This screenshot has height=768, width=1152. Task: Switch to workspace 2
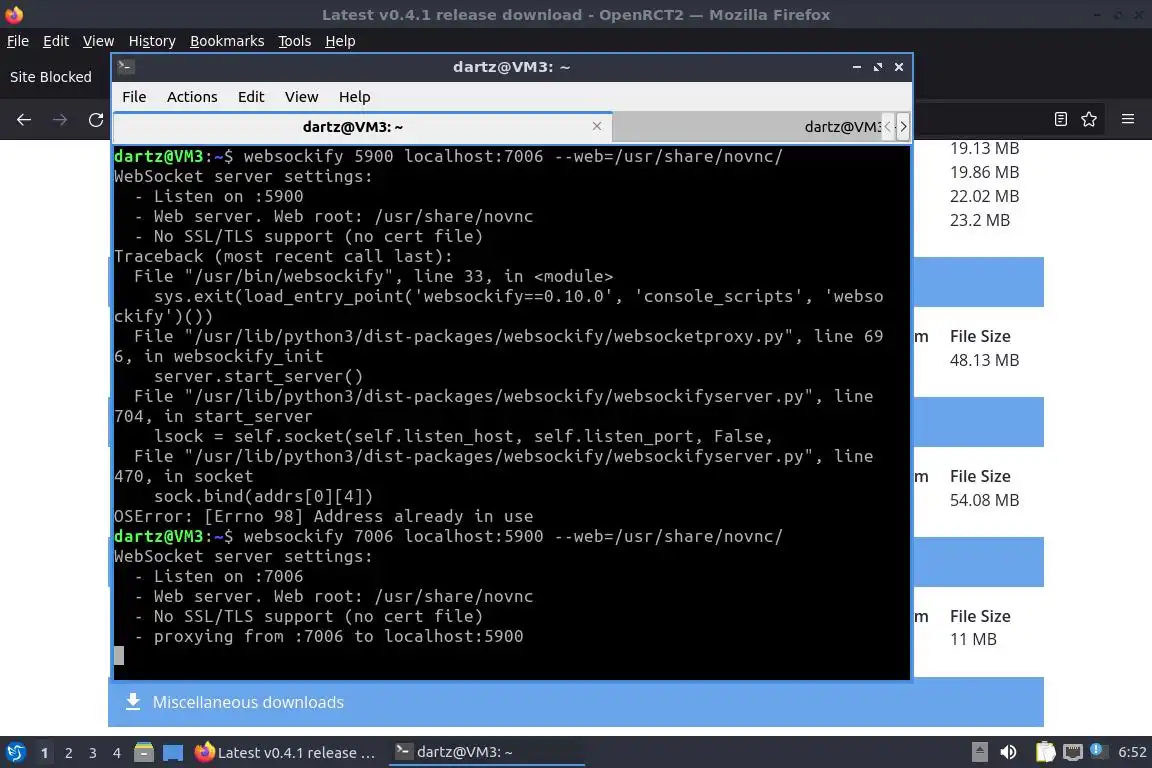pyautogui.click(x=68, y=753)
